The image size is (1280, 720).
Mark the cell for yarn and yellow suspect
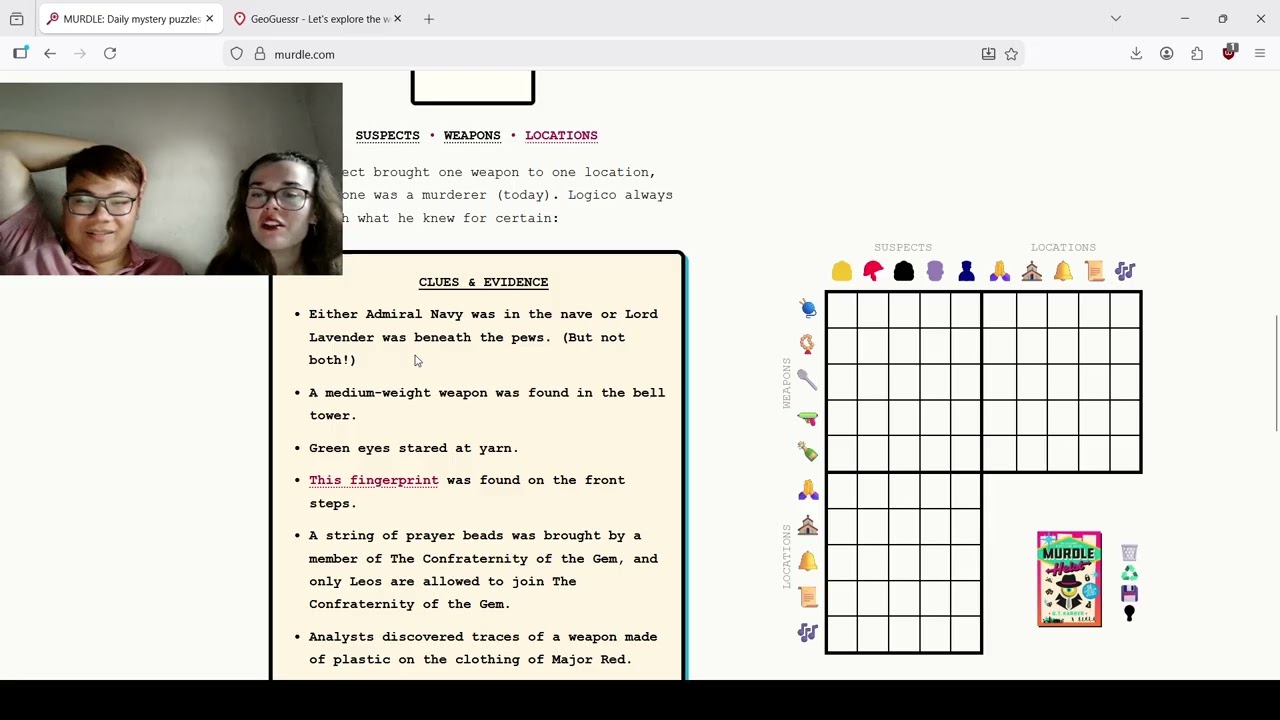tap(842, 310)
